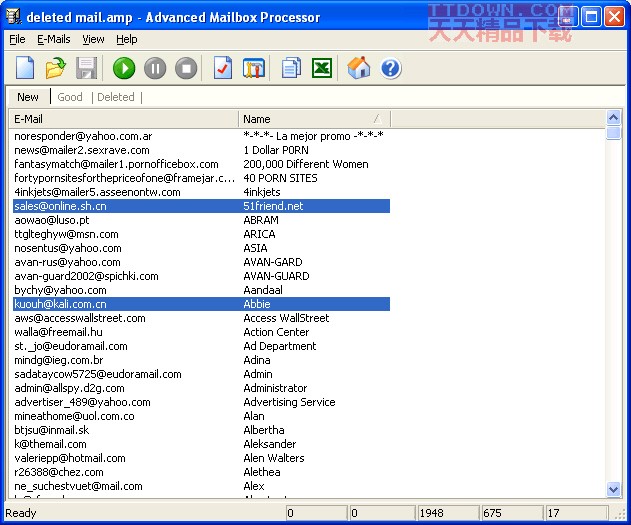Select the 4inkjets@mailer5.asseenontw.com entry

(201, 192)
